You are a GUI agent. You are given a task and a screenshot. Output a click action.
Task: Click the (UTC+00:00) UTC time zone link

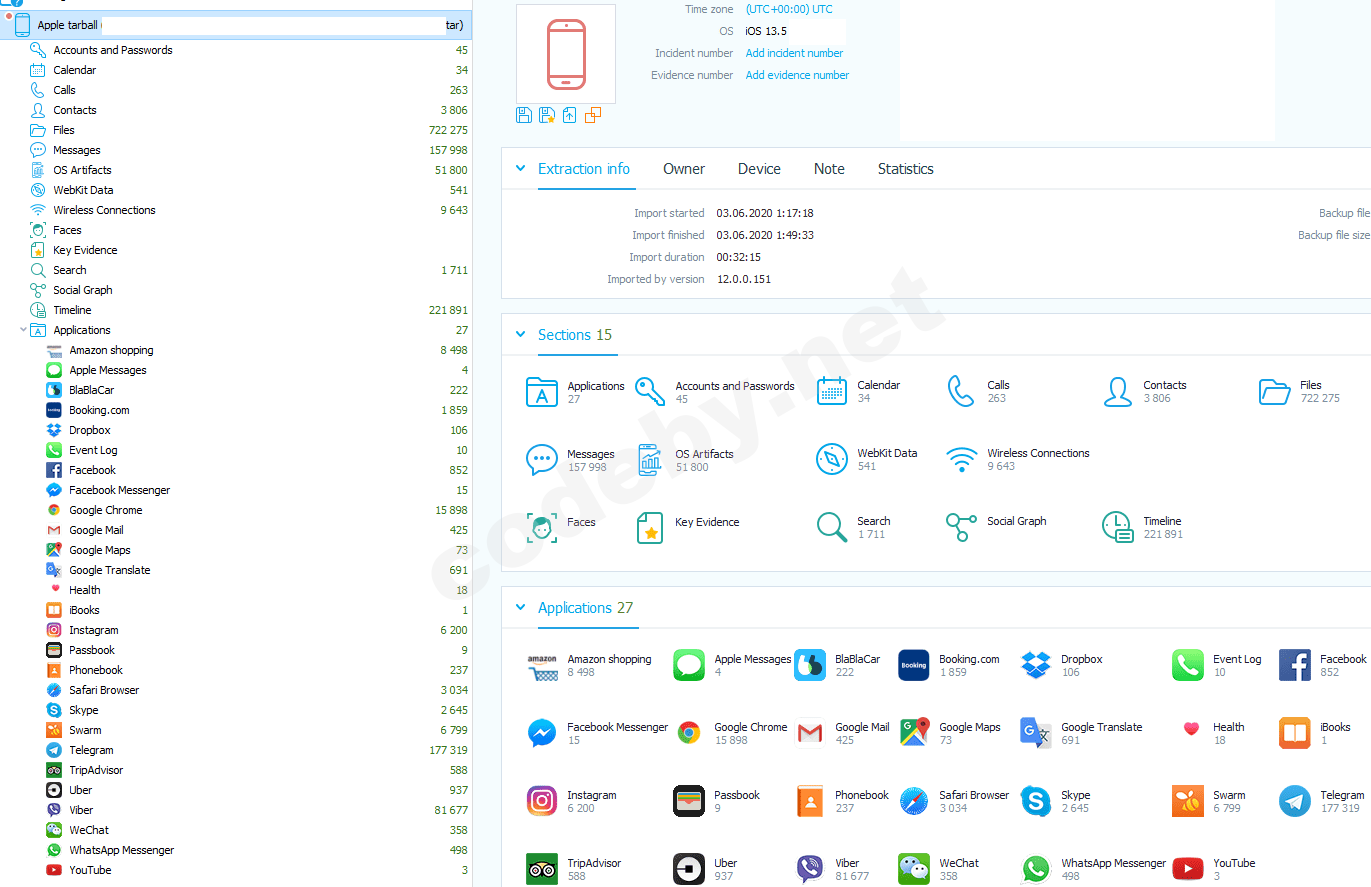[x=789, y=9]
